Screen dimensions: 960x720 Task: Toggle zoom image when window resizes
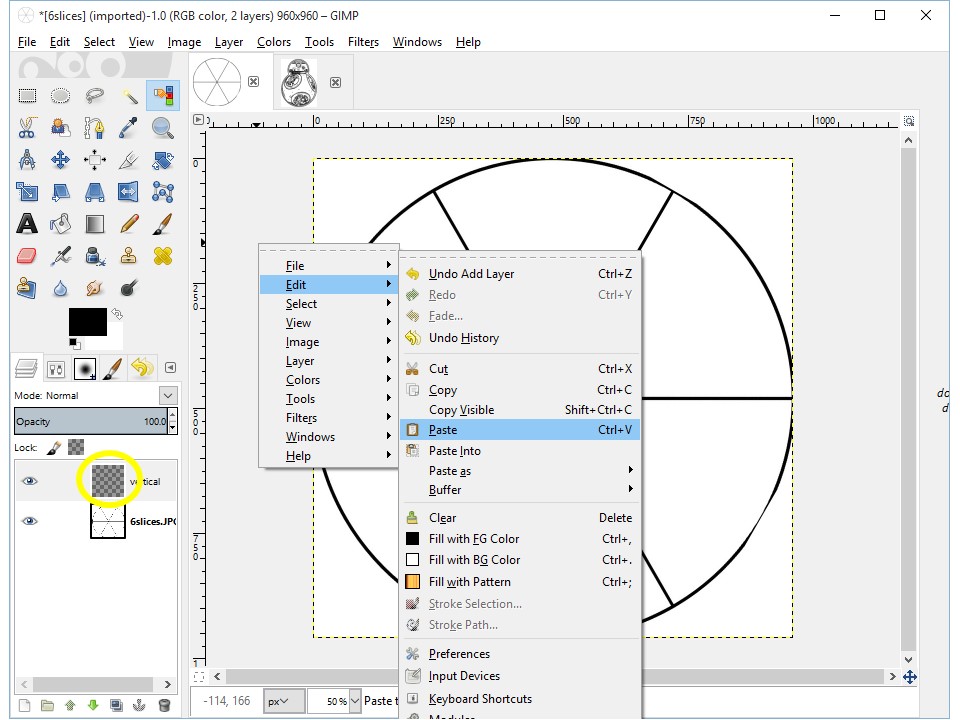pos(909,121)
